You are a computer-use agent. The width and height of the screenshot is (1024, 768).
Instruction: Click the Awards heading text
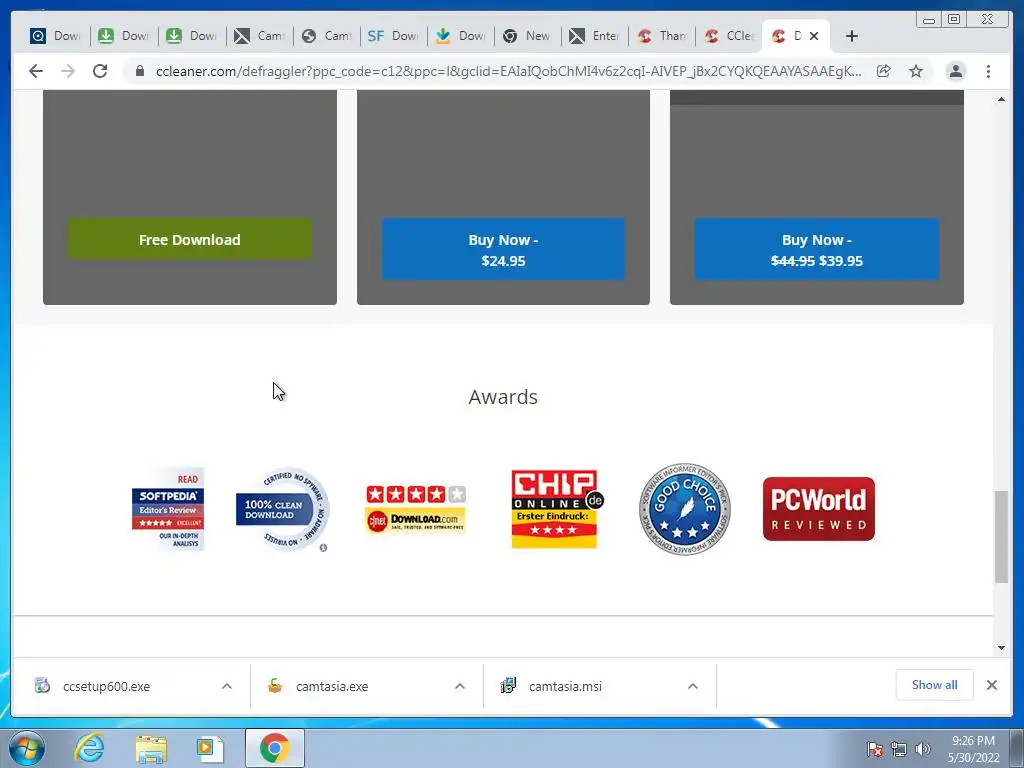coord(503,396)
